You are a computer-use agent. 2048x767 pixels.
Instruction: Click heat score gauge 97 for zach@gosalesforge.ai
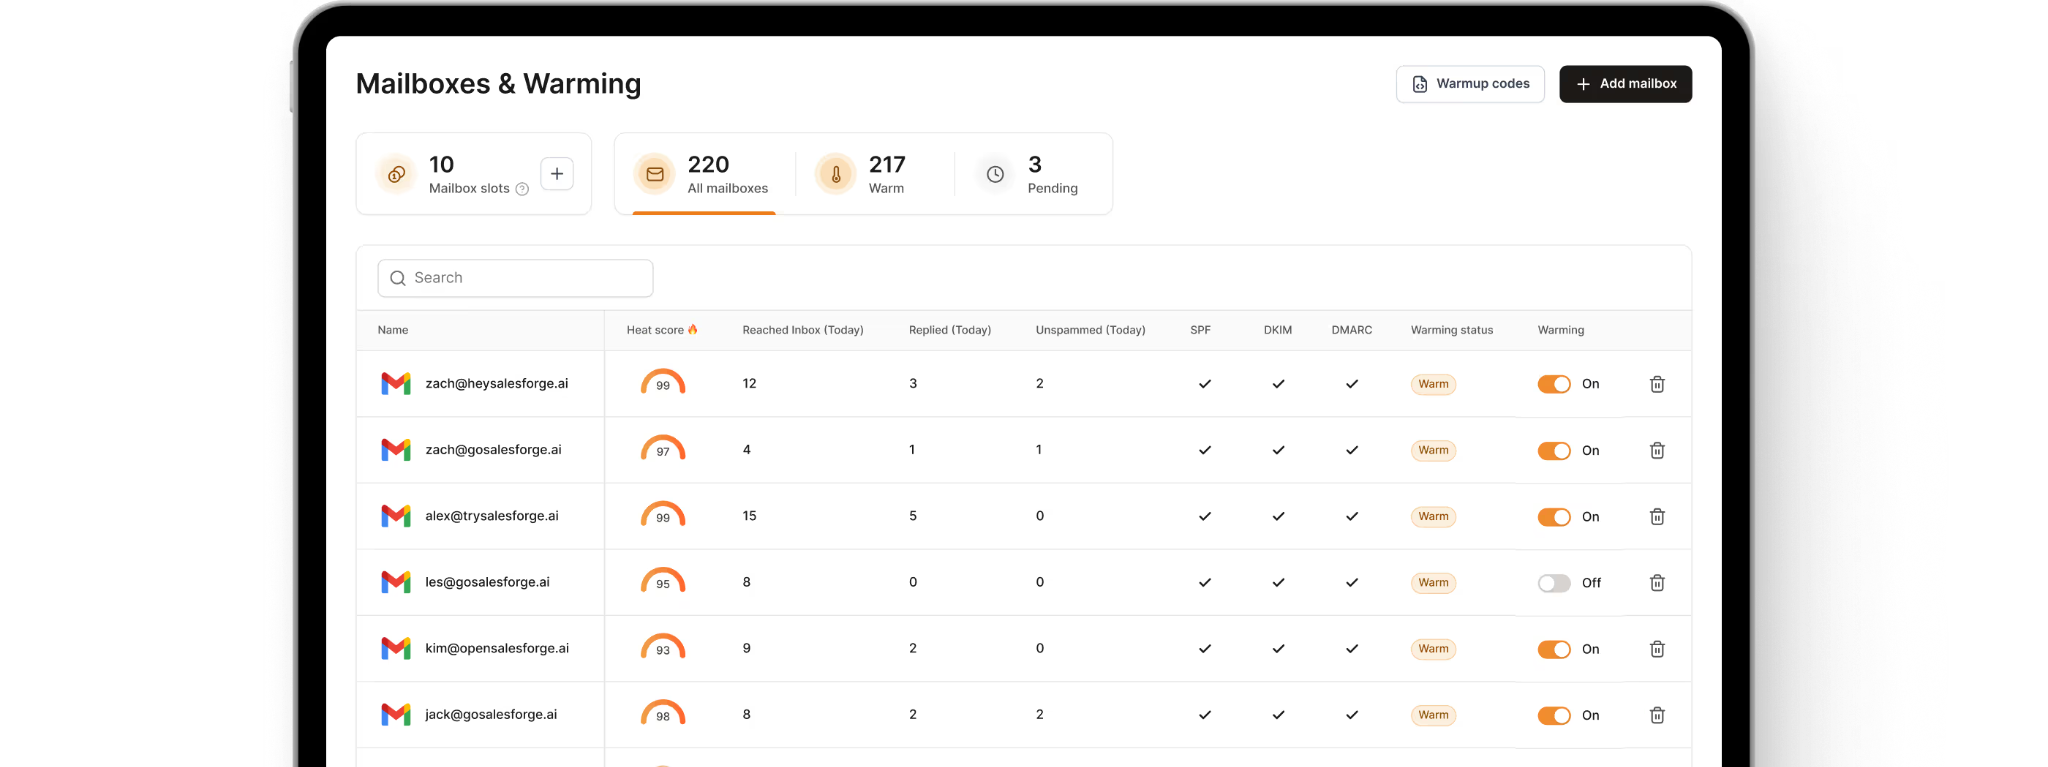(663, 448)
